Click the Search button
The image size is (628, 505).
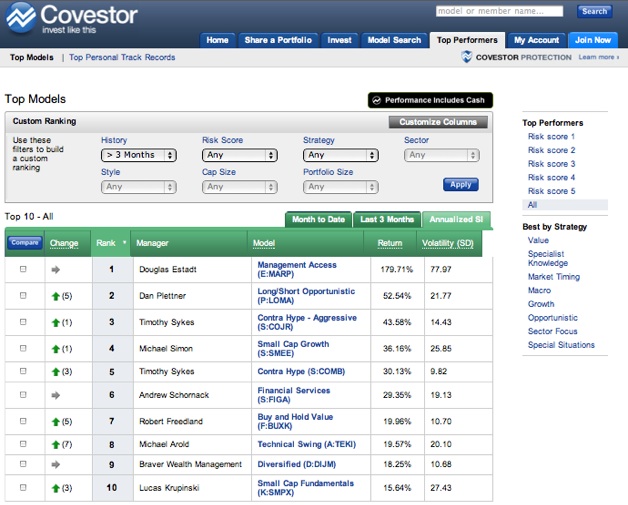[594, 11]
